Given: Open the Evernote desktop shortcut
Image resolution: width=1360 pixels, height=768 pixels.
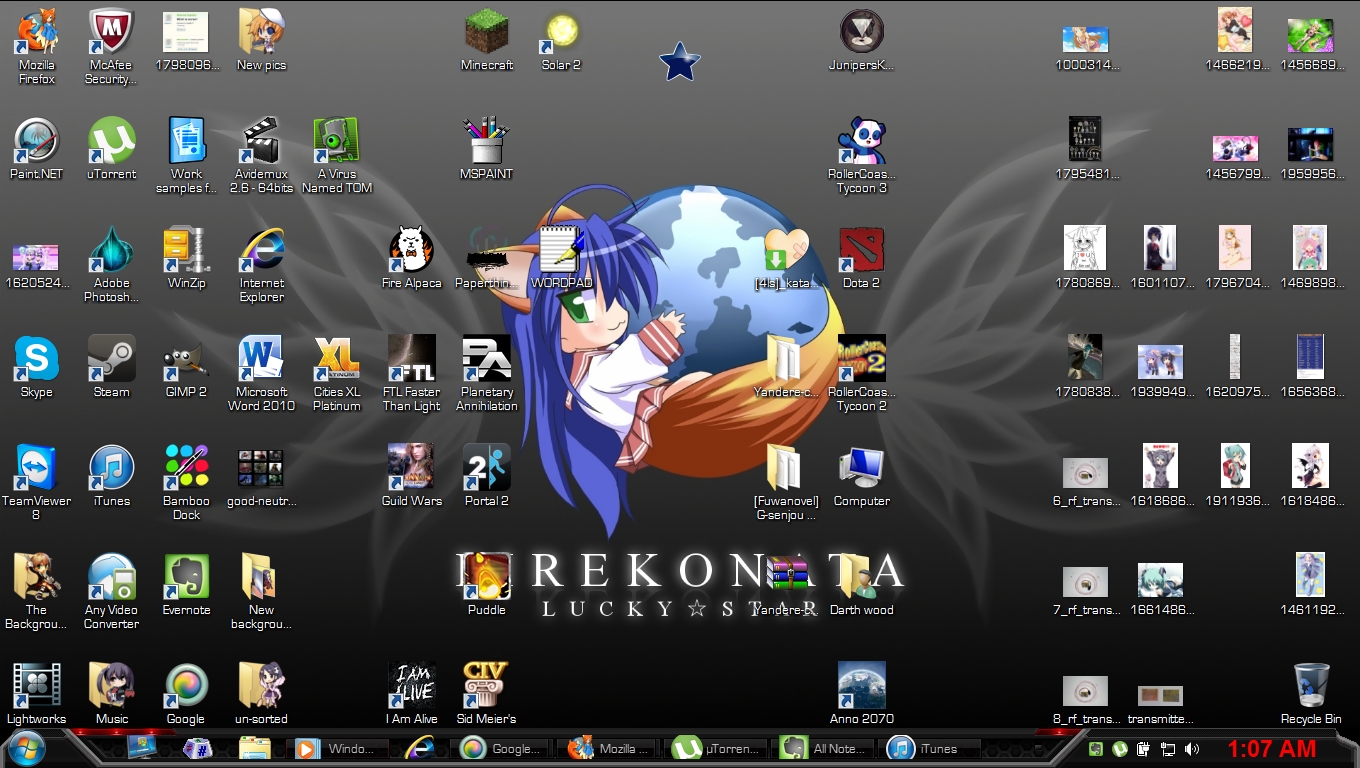Looking at the screenshot, I should pos(186,584).
